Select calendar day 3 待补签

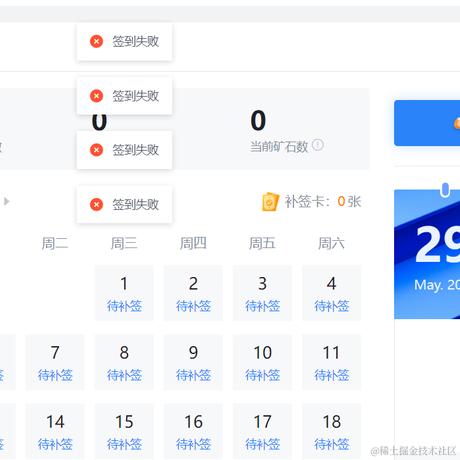262,293
